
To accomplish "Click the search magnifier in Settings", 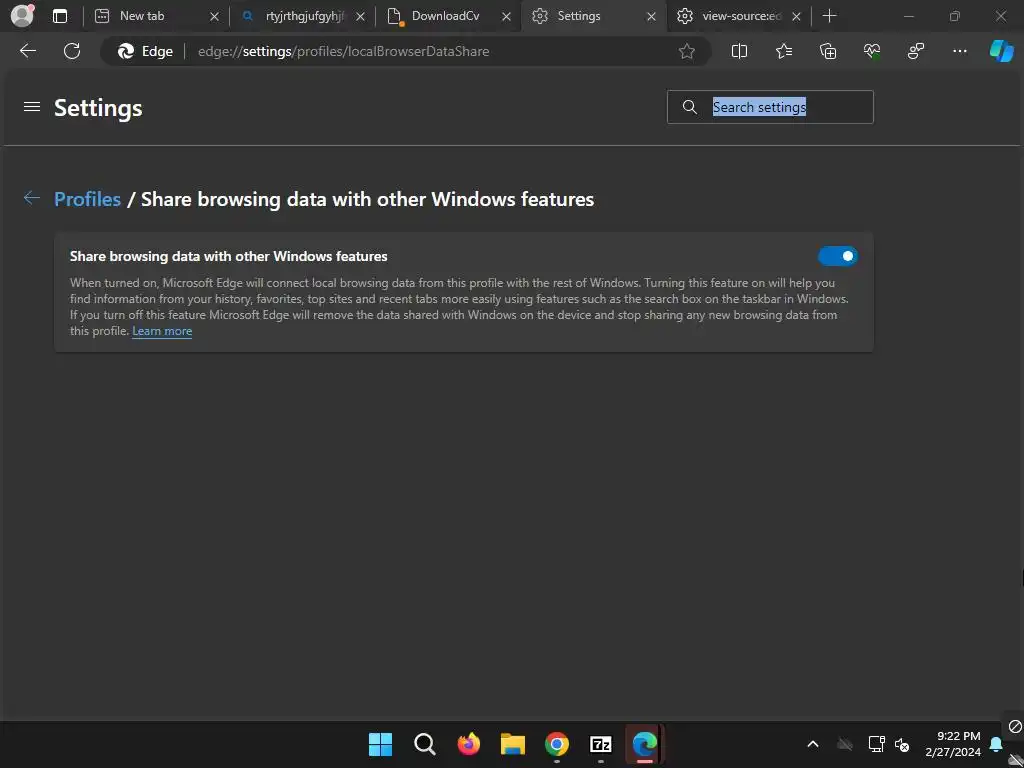I will pos(690,107).
